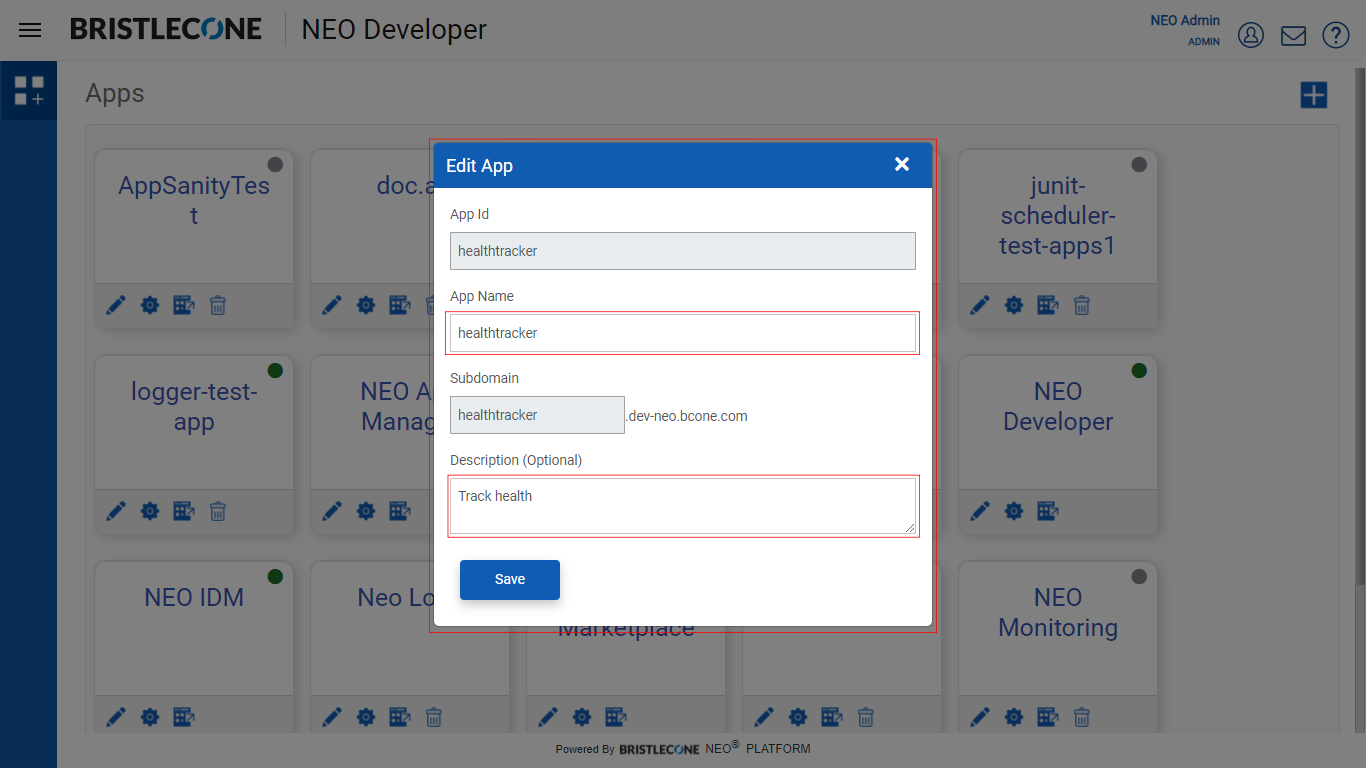Open the hamburger navigation menu
The image size is (1366, 768).
point(30,30)
